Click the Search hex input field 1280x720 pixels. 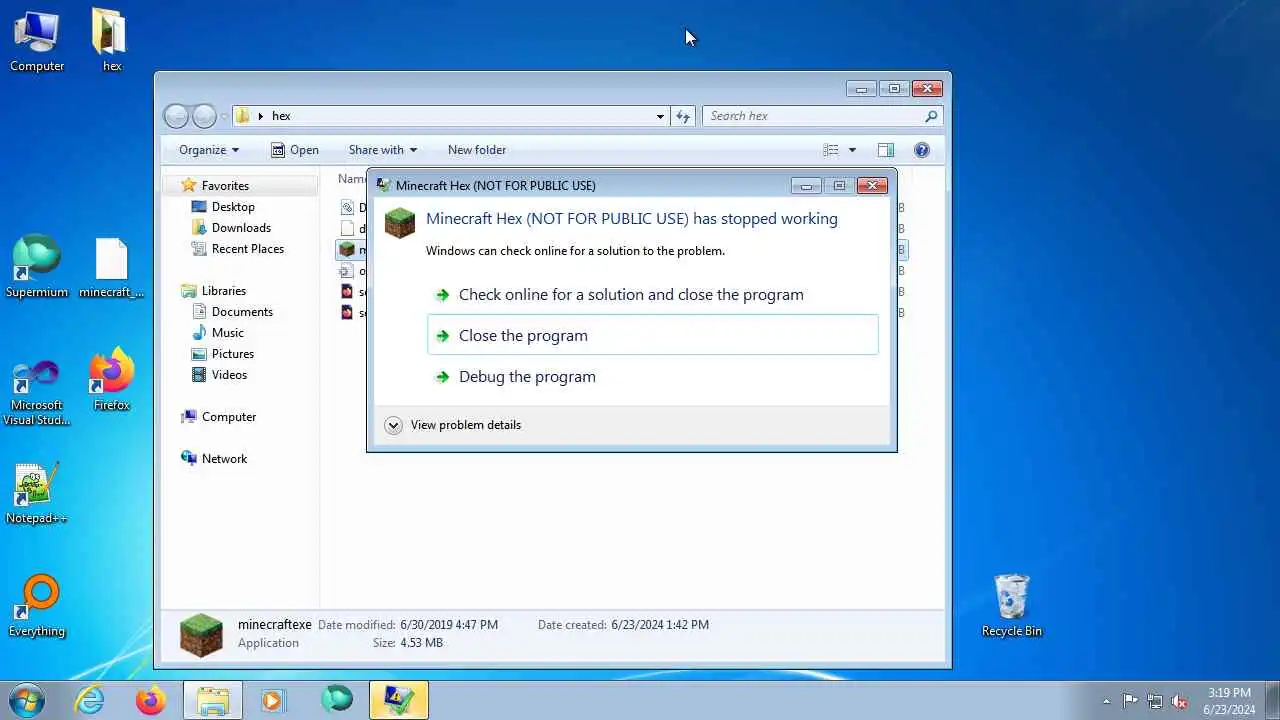coord(812,116)
